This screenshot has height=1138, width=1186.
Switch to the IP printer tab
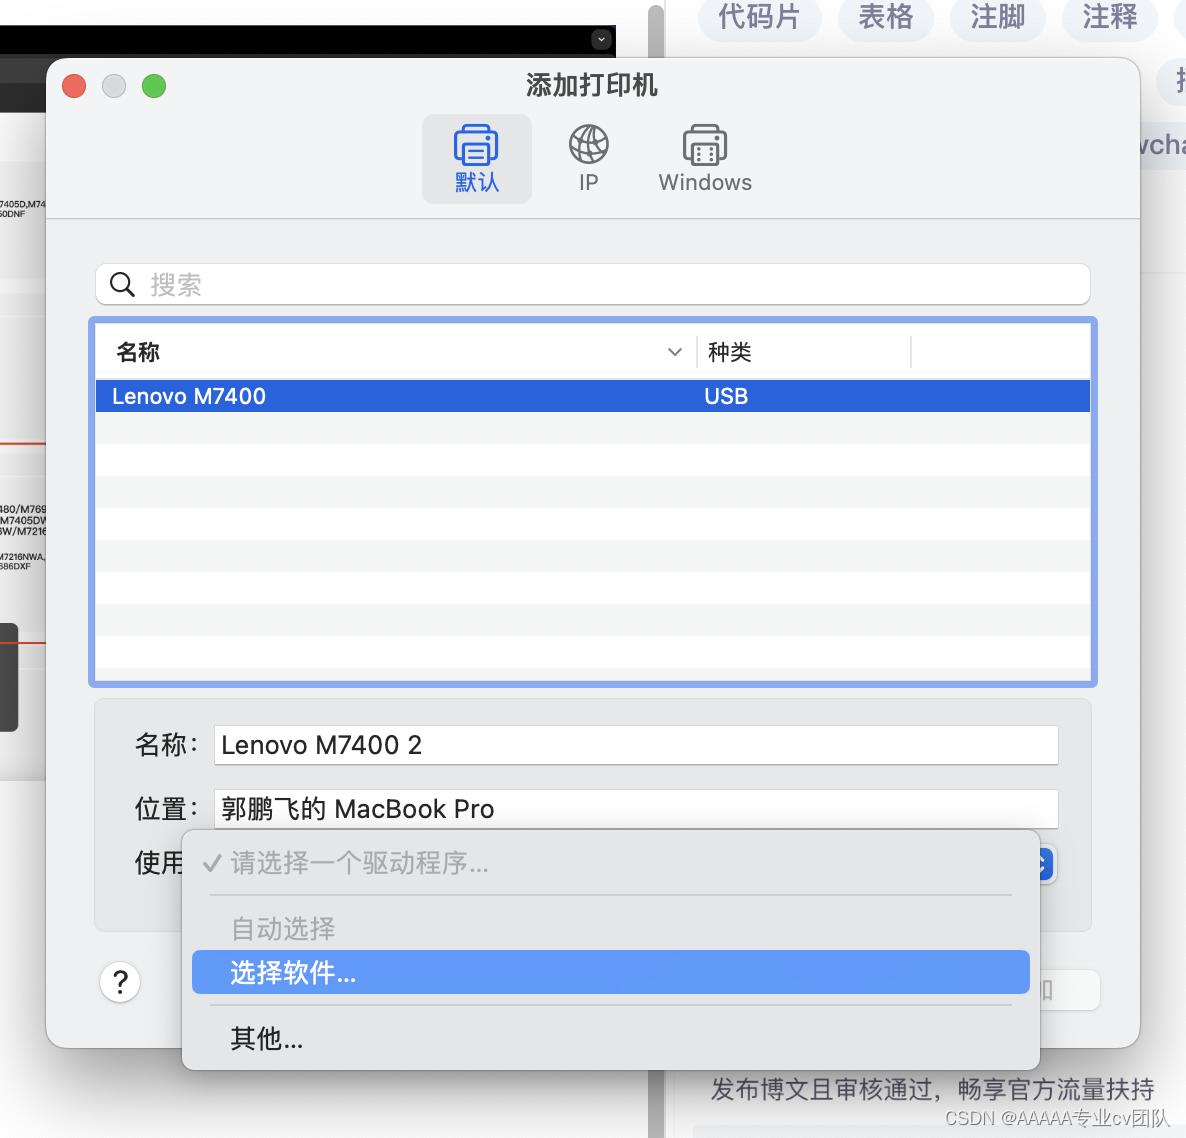pyautogui.click(x=588, y=159)
